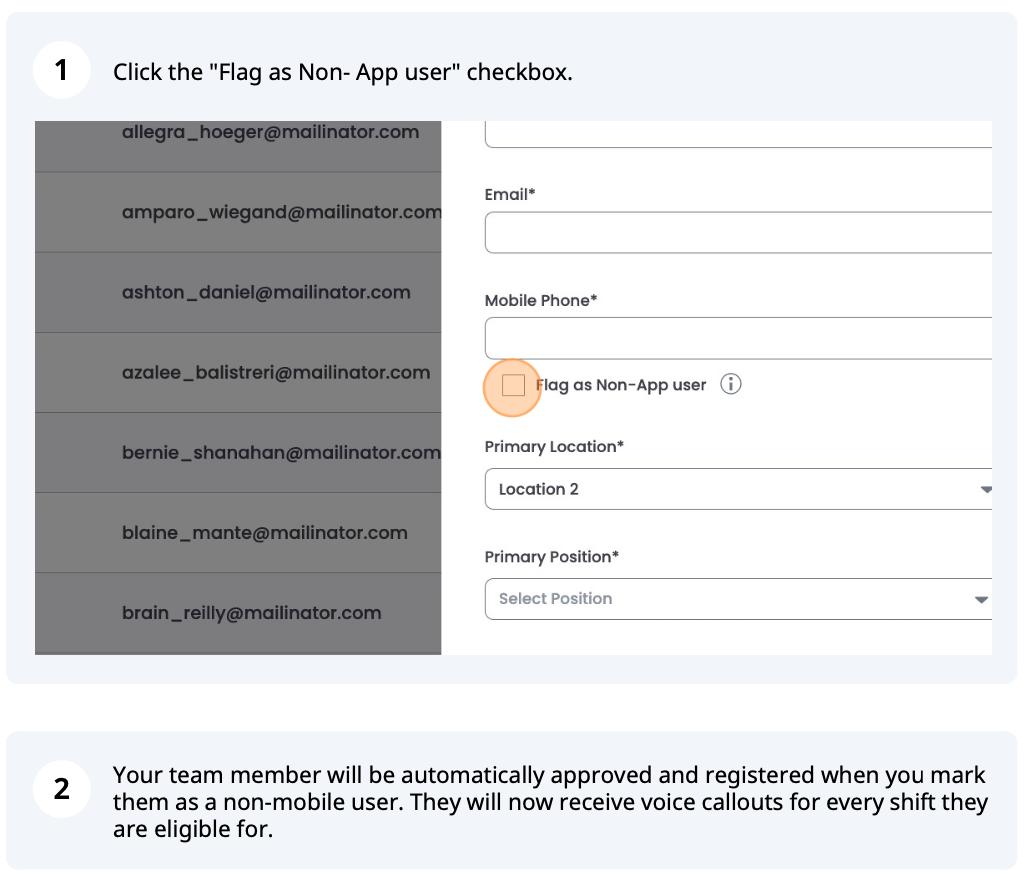Check the Flag as Non-App user checkbox
The height and width of the screenshot is (880, 1028).
[513, 385]
